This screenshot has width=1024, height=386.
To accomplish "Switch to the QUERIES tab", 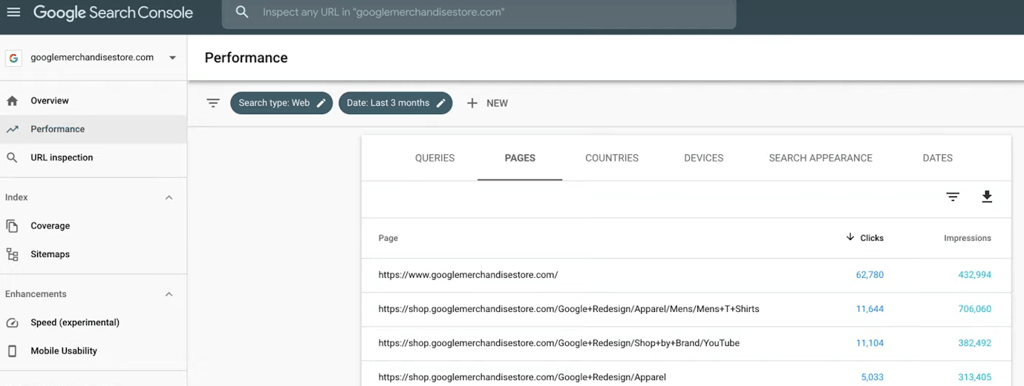I will (x=435, y=158).
